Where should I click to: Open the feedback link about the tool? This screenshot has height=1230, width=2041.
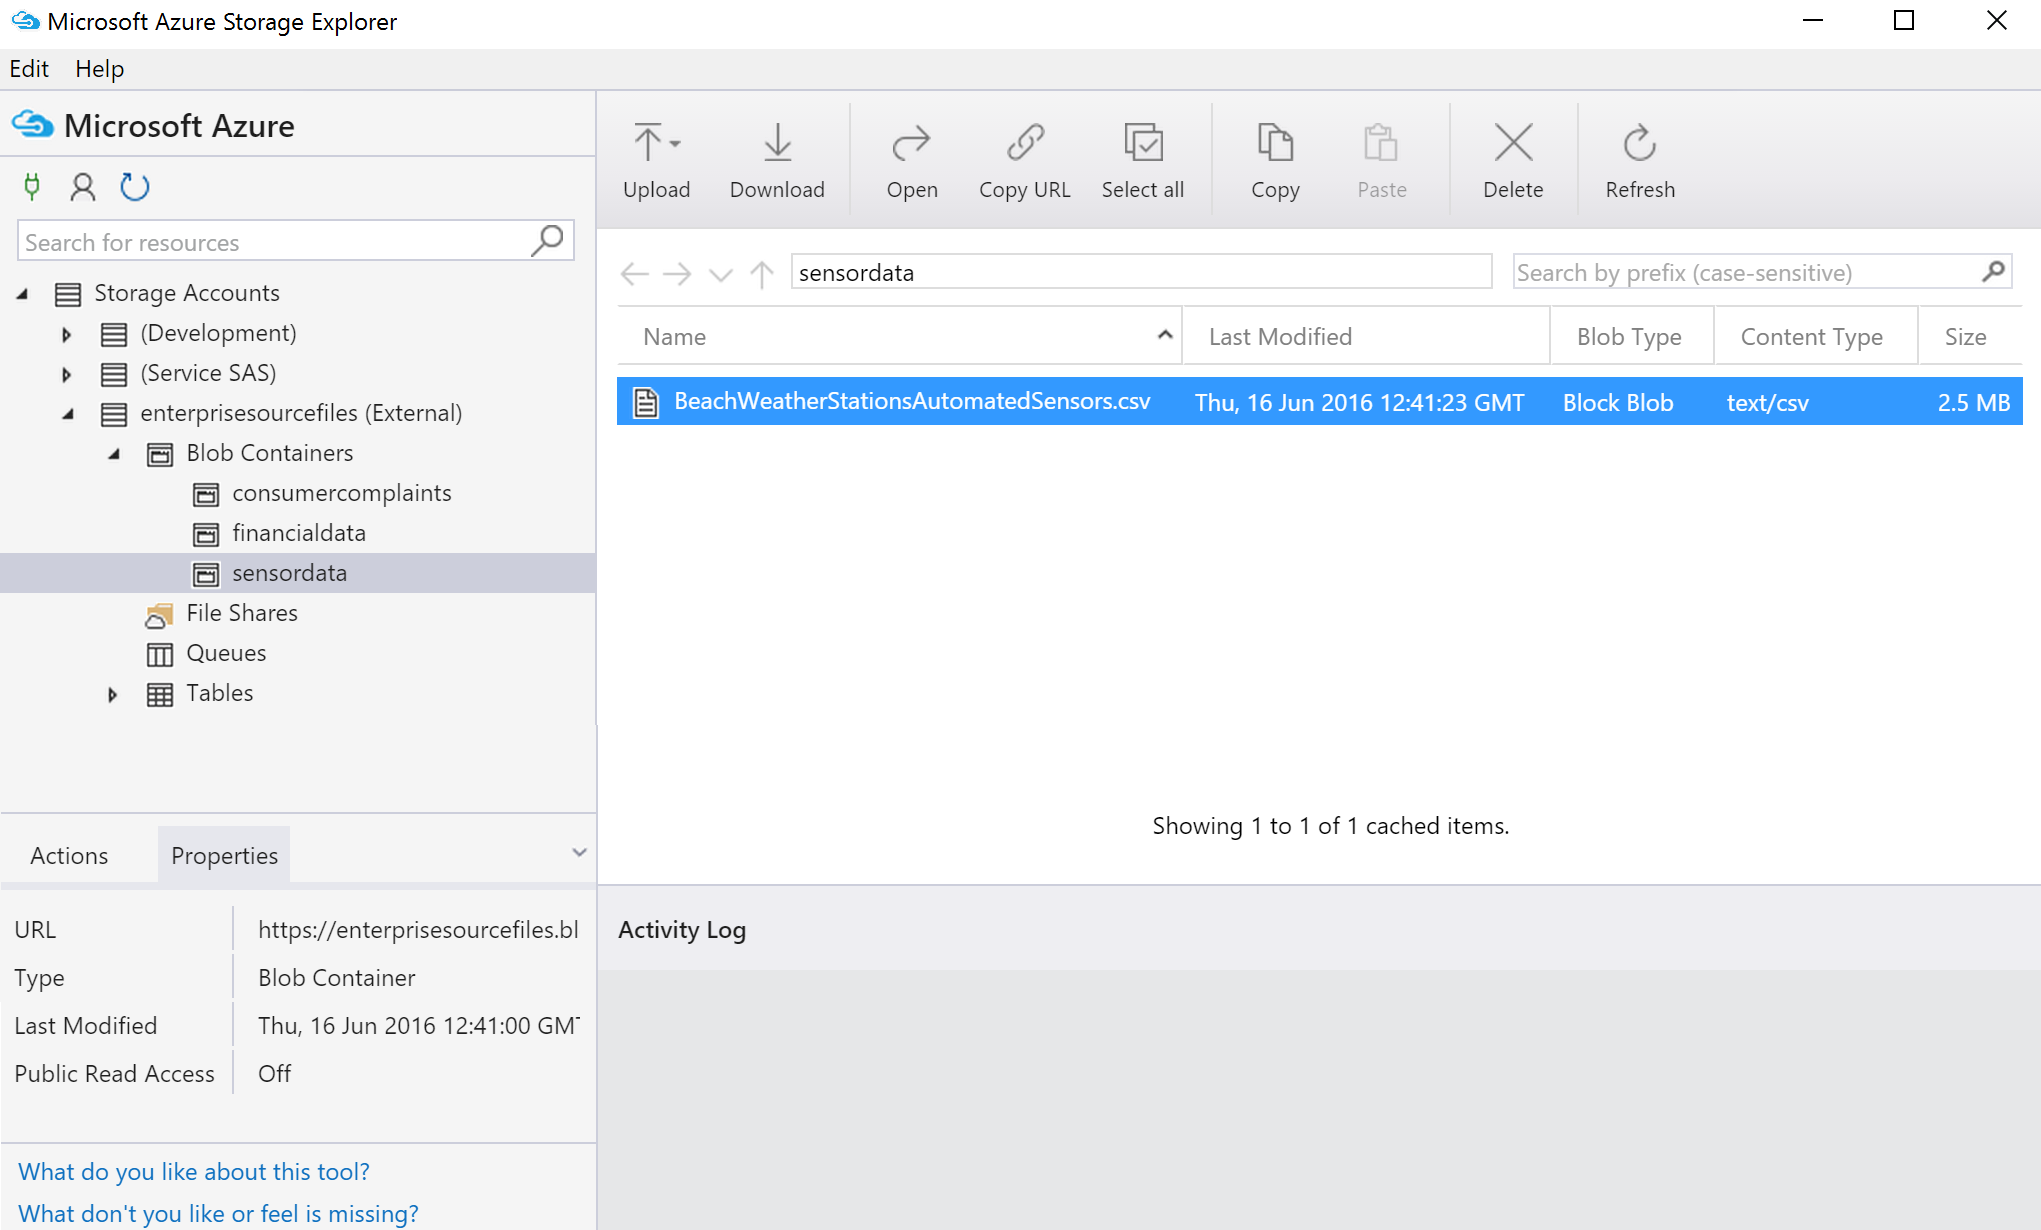click(194, 1171)
